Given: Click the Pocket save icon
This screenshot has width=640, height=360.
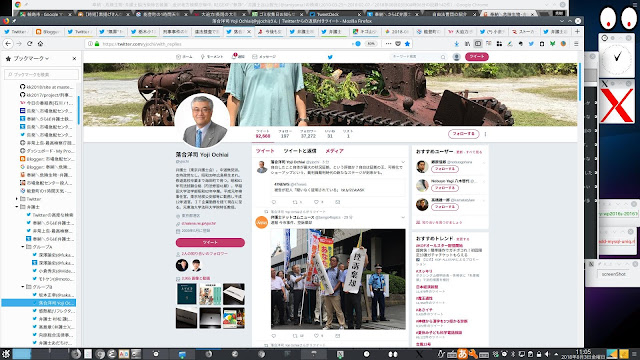Looking at the screenshot, I should click(x=398, y=44).
